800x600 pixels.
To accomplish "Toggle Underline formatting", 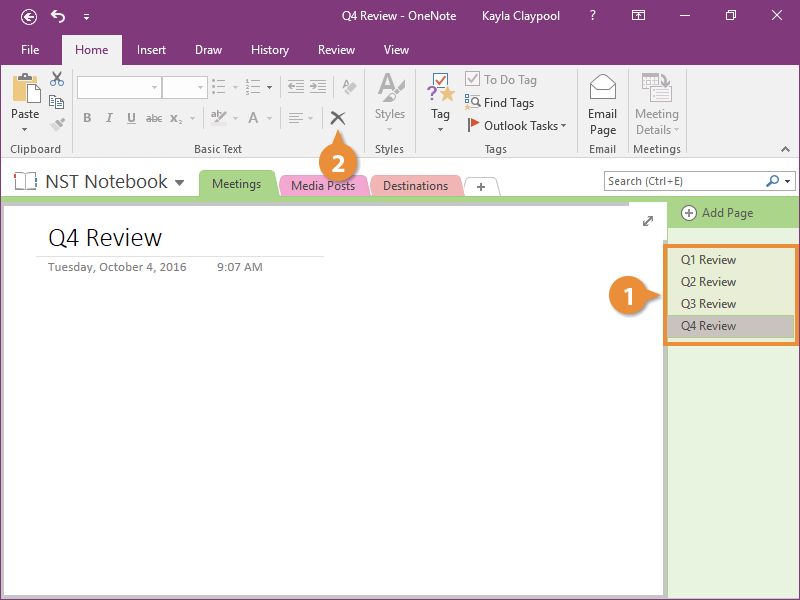I will [131, 118].
